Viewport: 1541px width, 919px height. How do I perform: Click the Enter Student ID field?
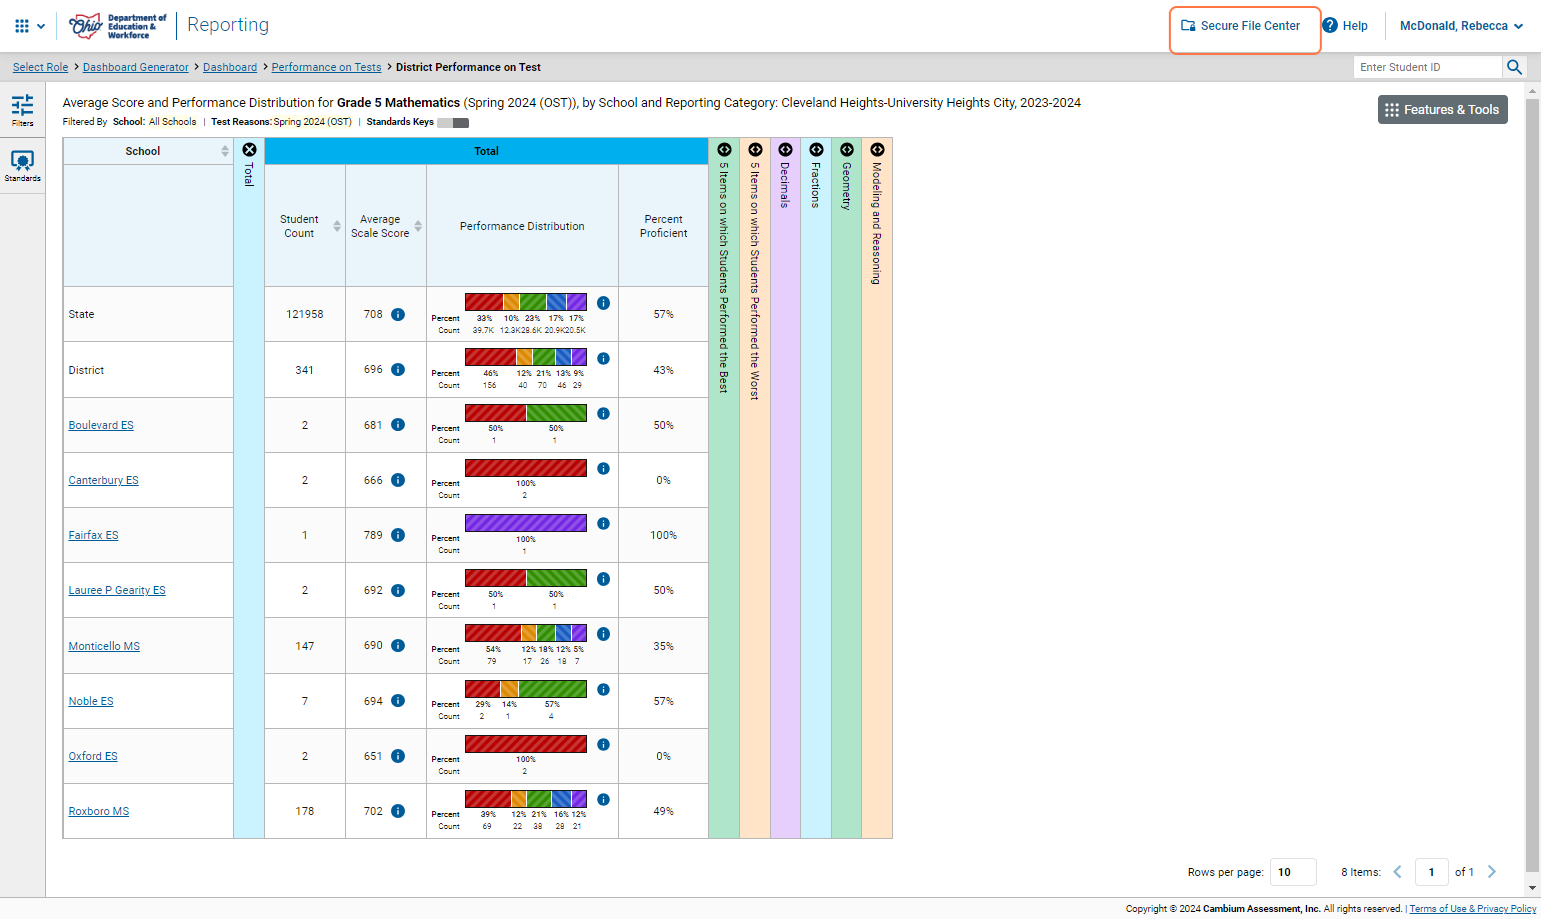[x=1428, y=67]
